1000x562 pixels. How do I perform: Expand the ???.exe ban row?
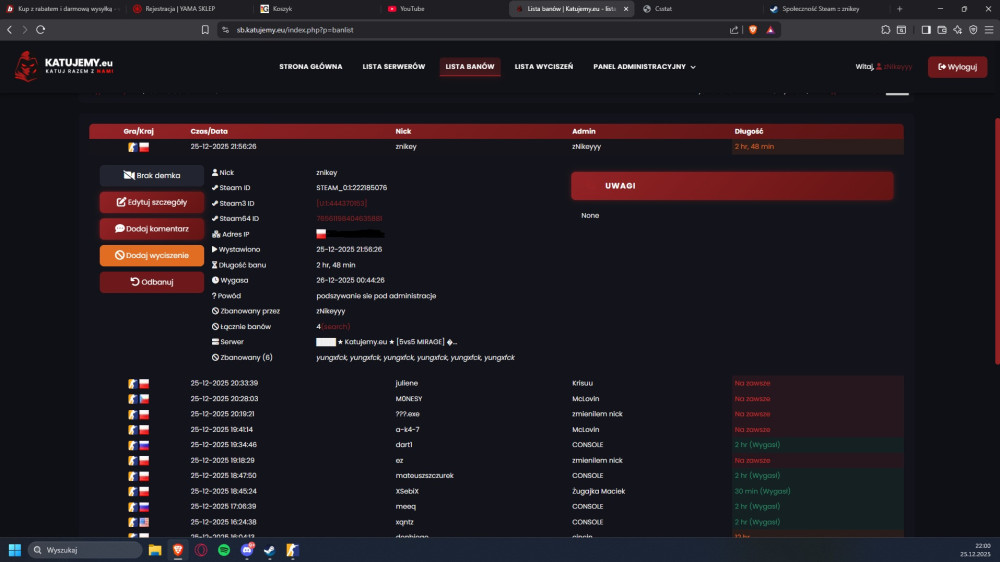click(x=496, y=414)
